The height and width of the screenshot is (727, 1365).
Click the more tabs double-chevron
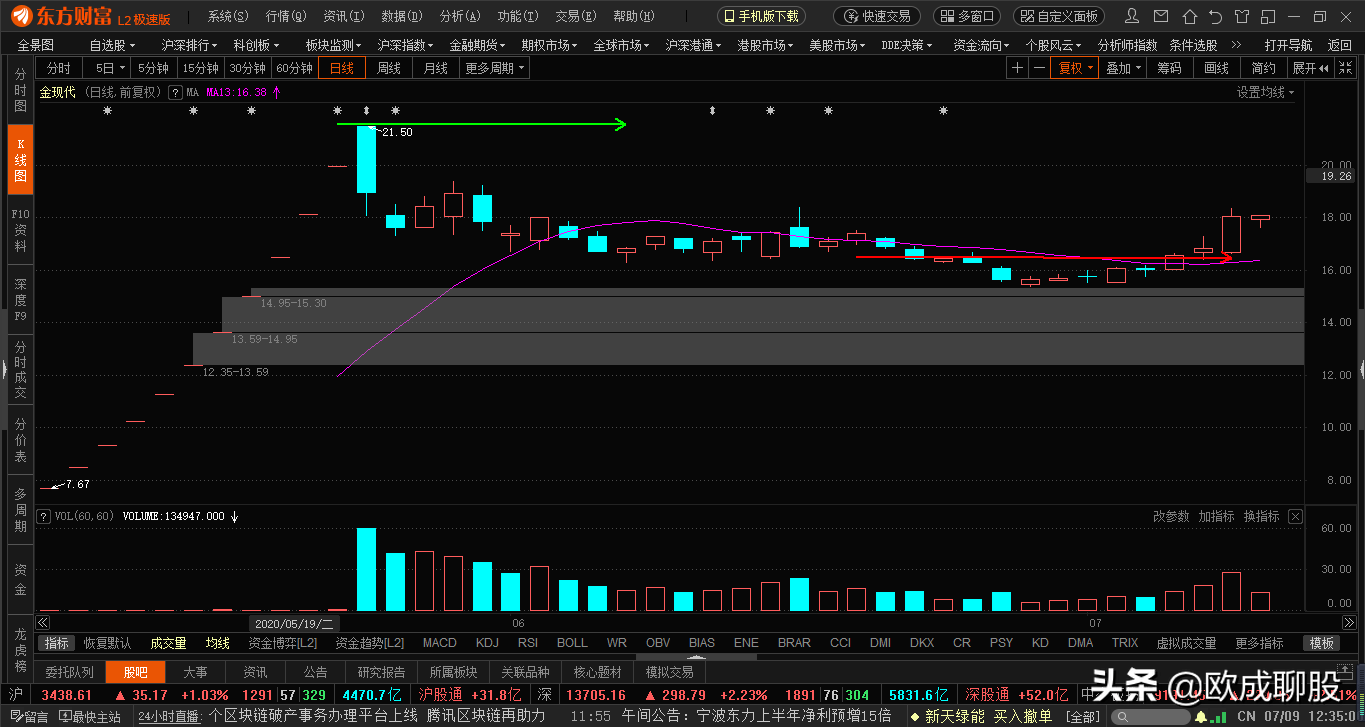coord(1237,45)
